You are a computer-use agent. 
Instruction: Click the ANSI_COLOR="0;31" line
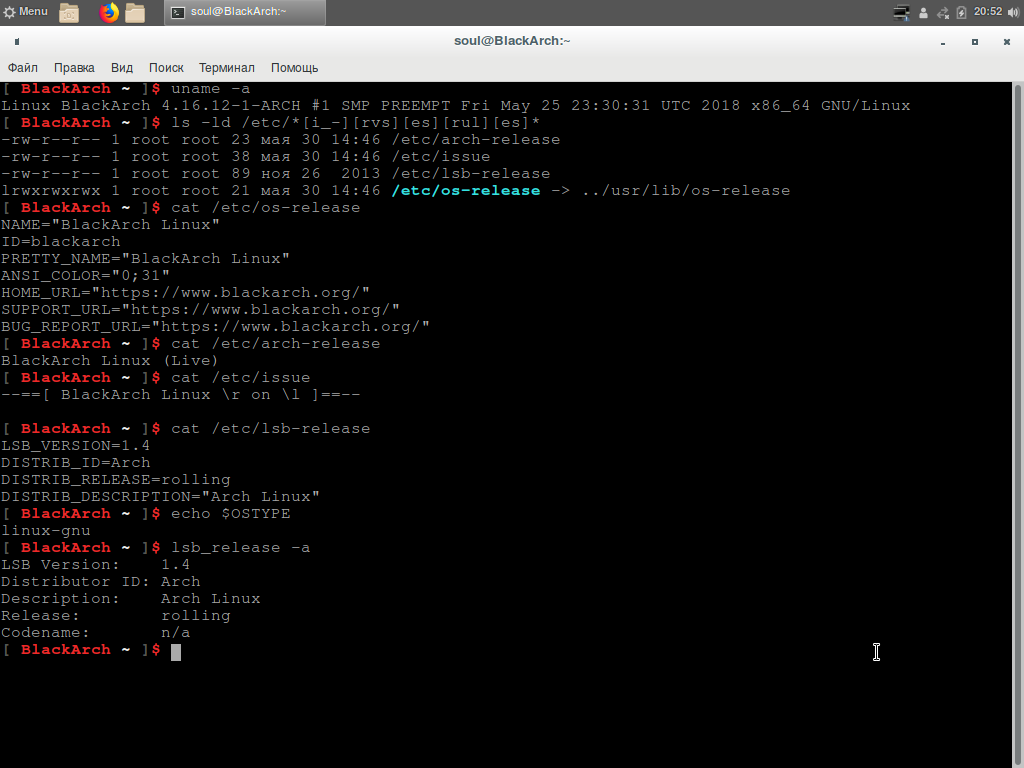[86, 276]
